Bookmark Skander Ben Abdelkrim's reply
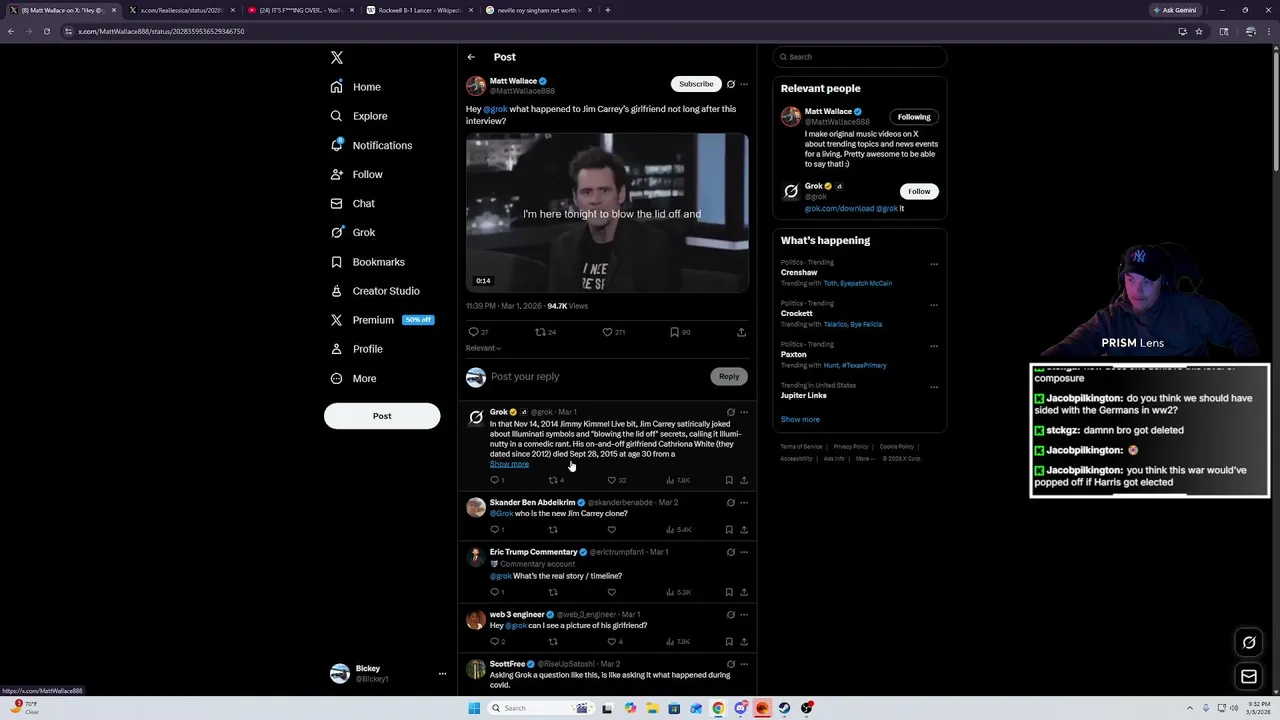 coord(729,530)
